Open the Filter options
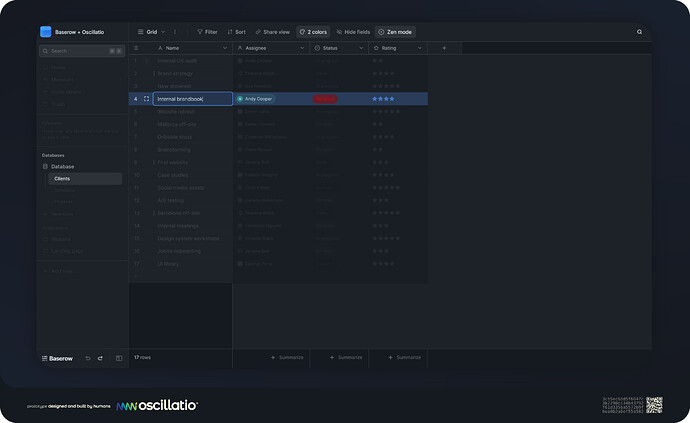690x423 pixels. click(x=207, y=32)
